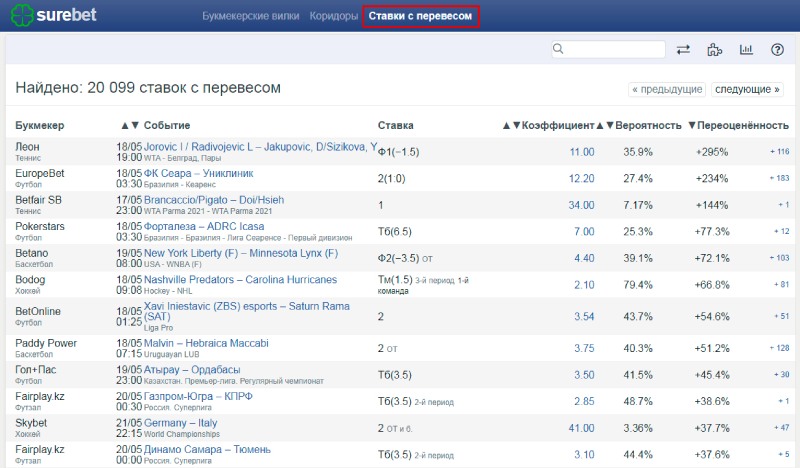Click the 79.4% probability value
The image size is (800, 468).
(x=638, y=285)
